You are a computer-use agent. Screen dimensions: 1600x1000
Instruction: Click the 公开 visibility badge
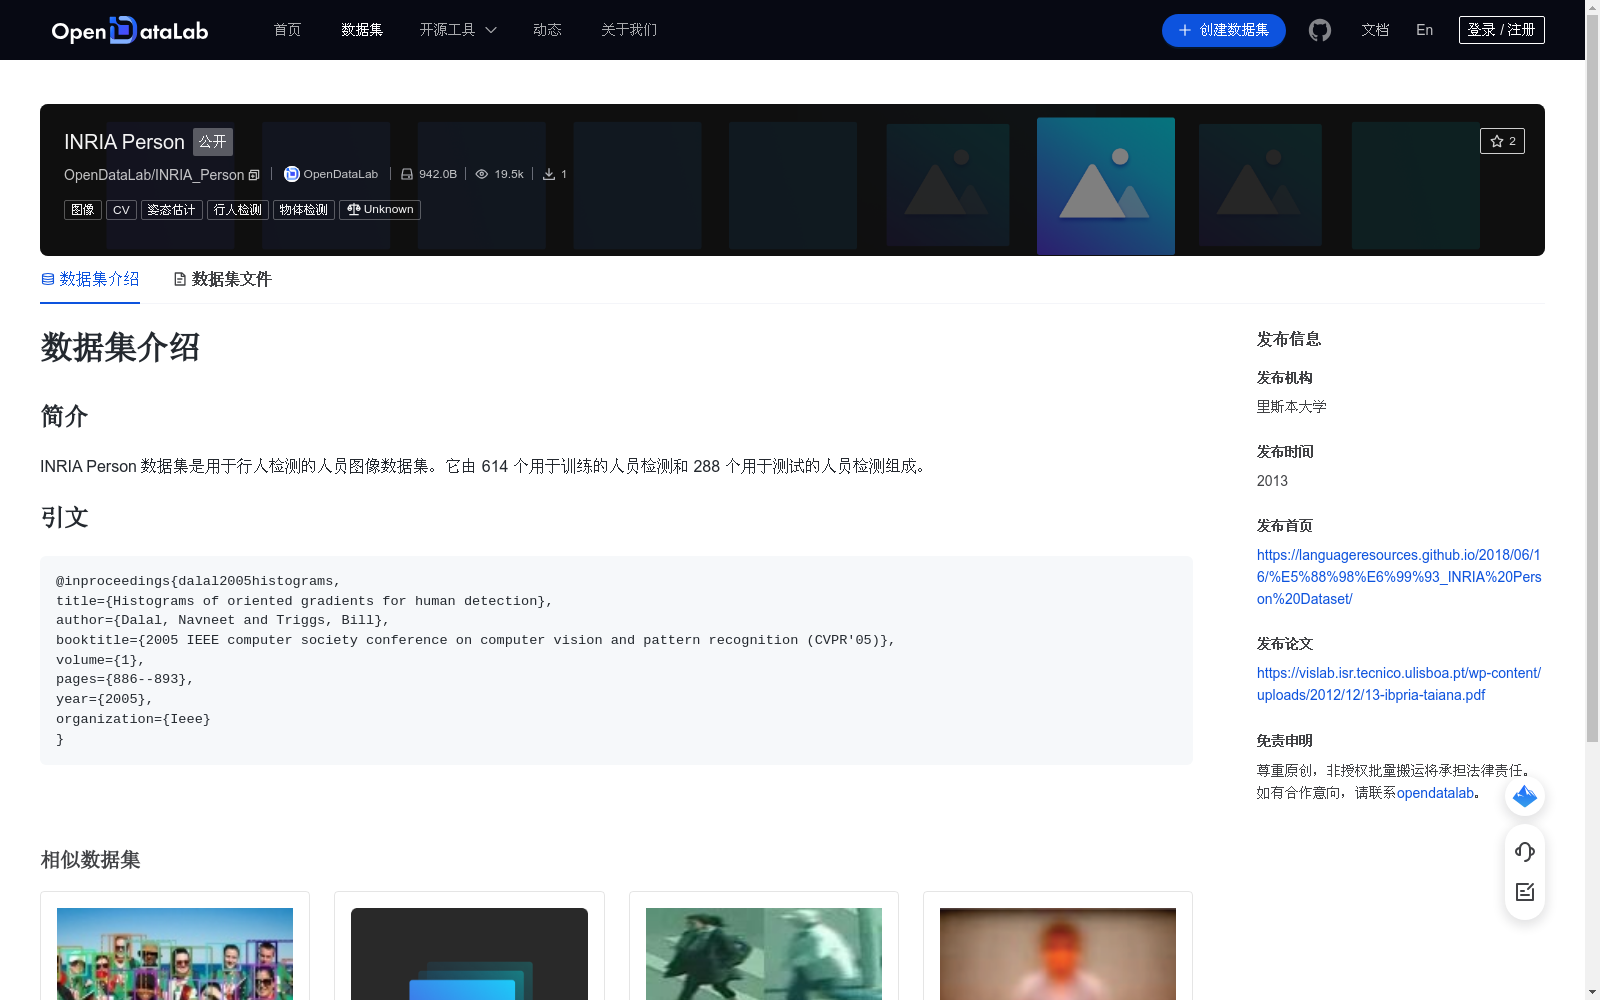(213, 142)
